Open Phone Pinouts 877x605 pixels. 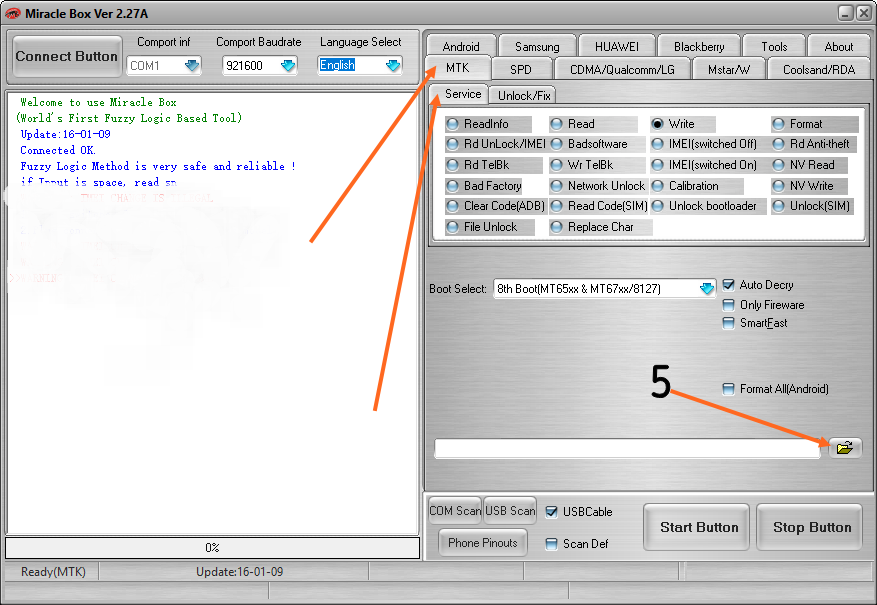click(x=483, y=543)
